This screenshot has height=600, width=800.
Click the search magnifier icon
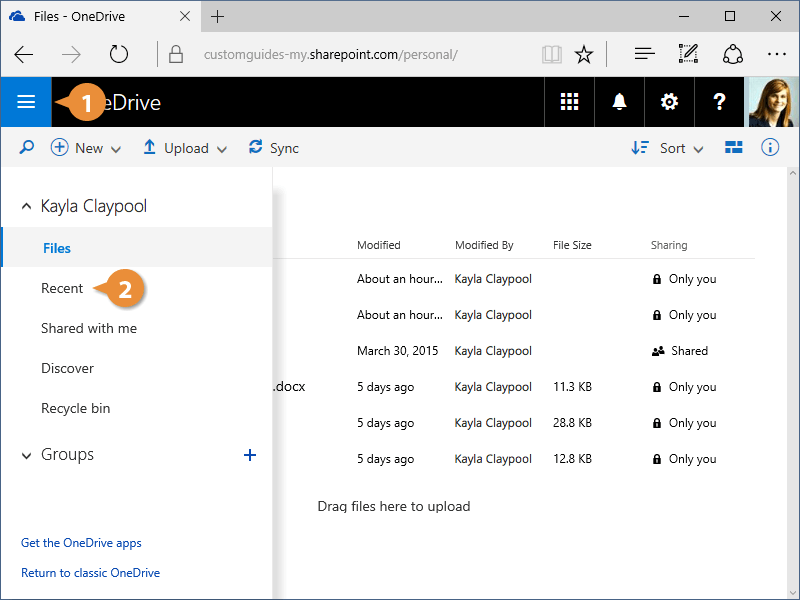(x=27, y=148)
